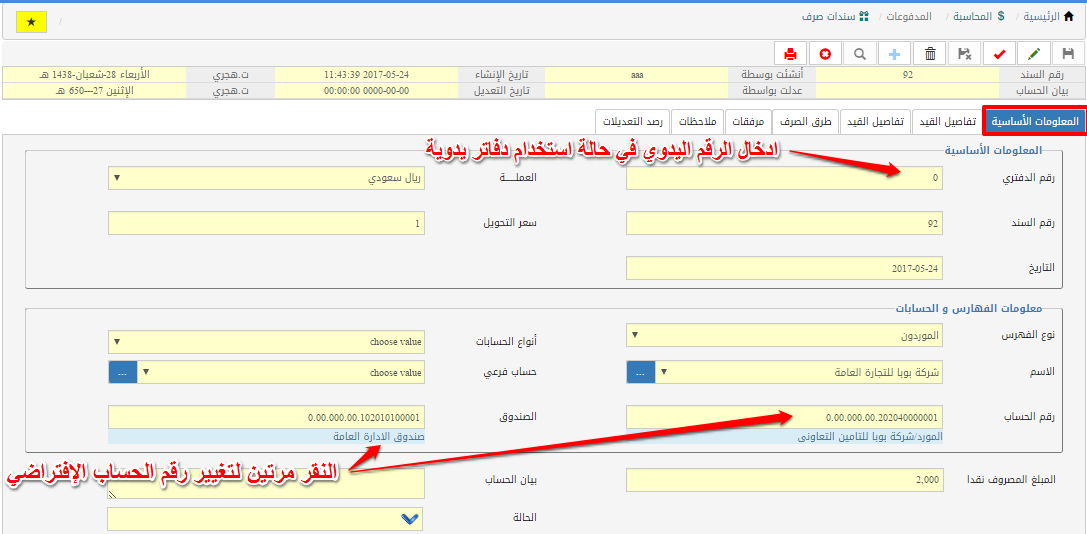The width and height of the screenshot is (1087, 534).
Task: Click the red checkmark approve icon
Action: (999, 54)
